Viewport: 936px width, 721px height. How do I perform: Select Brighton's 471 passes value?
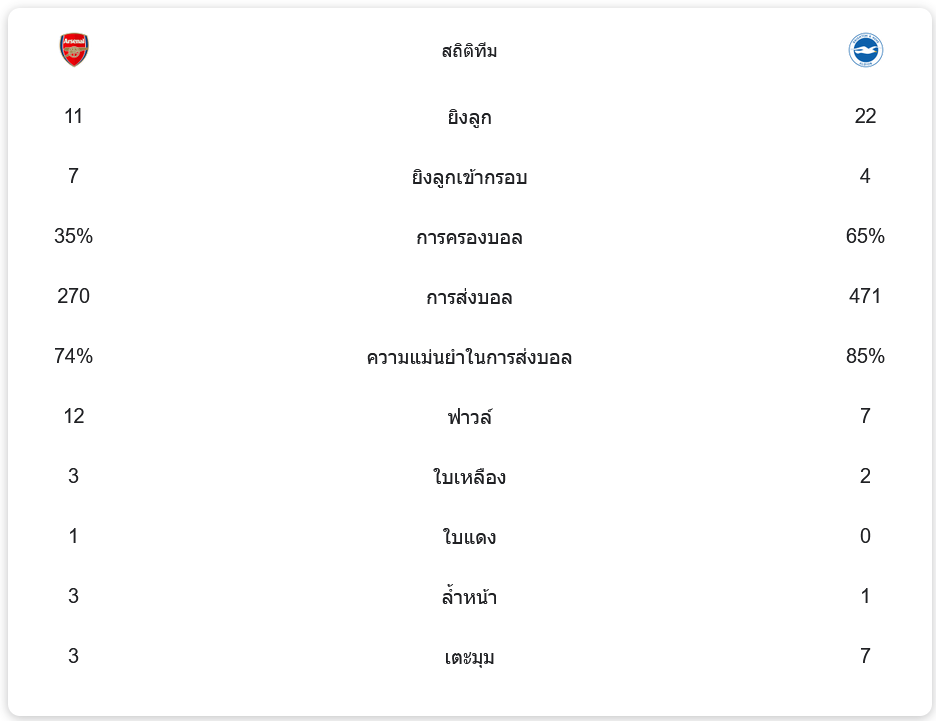865,297
